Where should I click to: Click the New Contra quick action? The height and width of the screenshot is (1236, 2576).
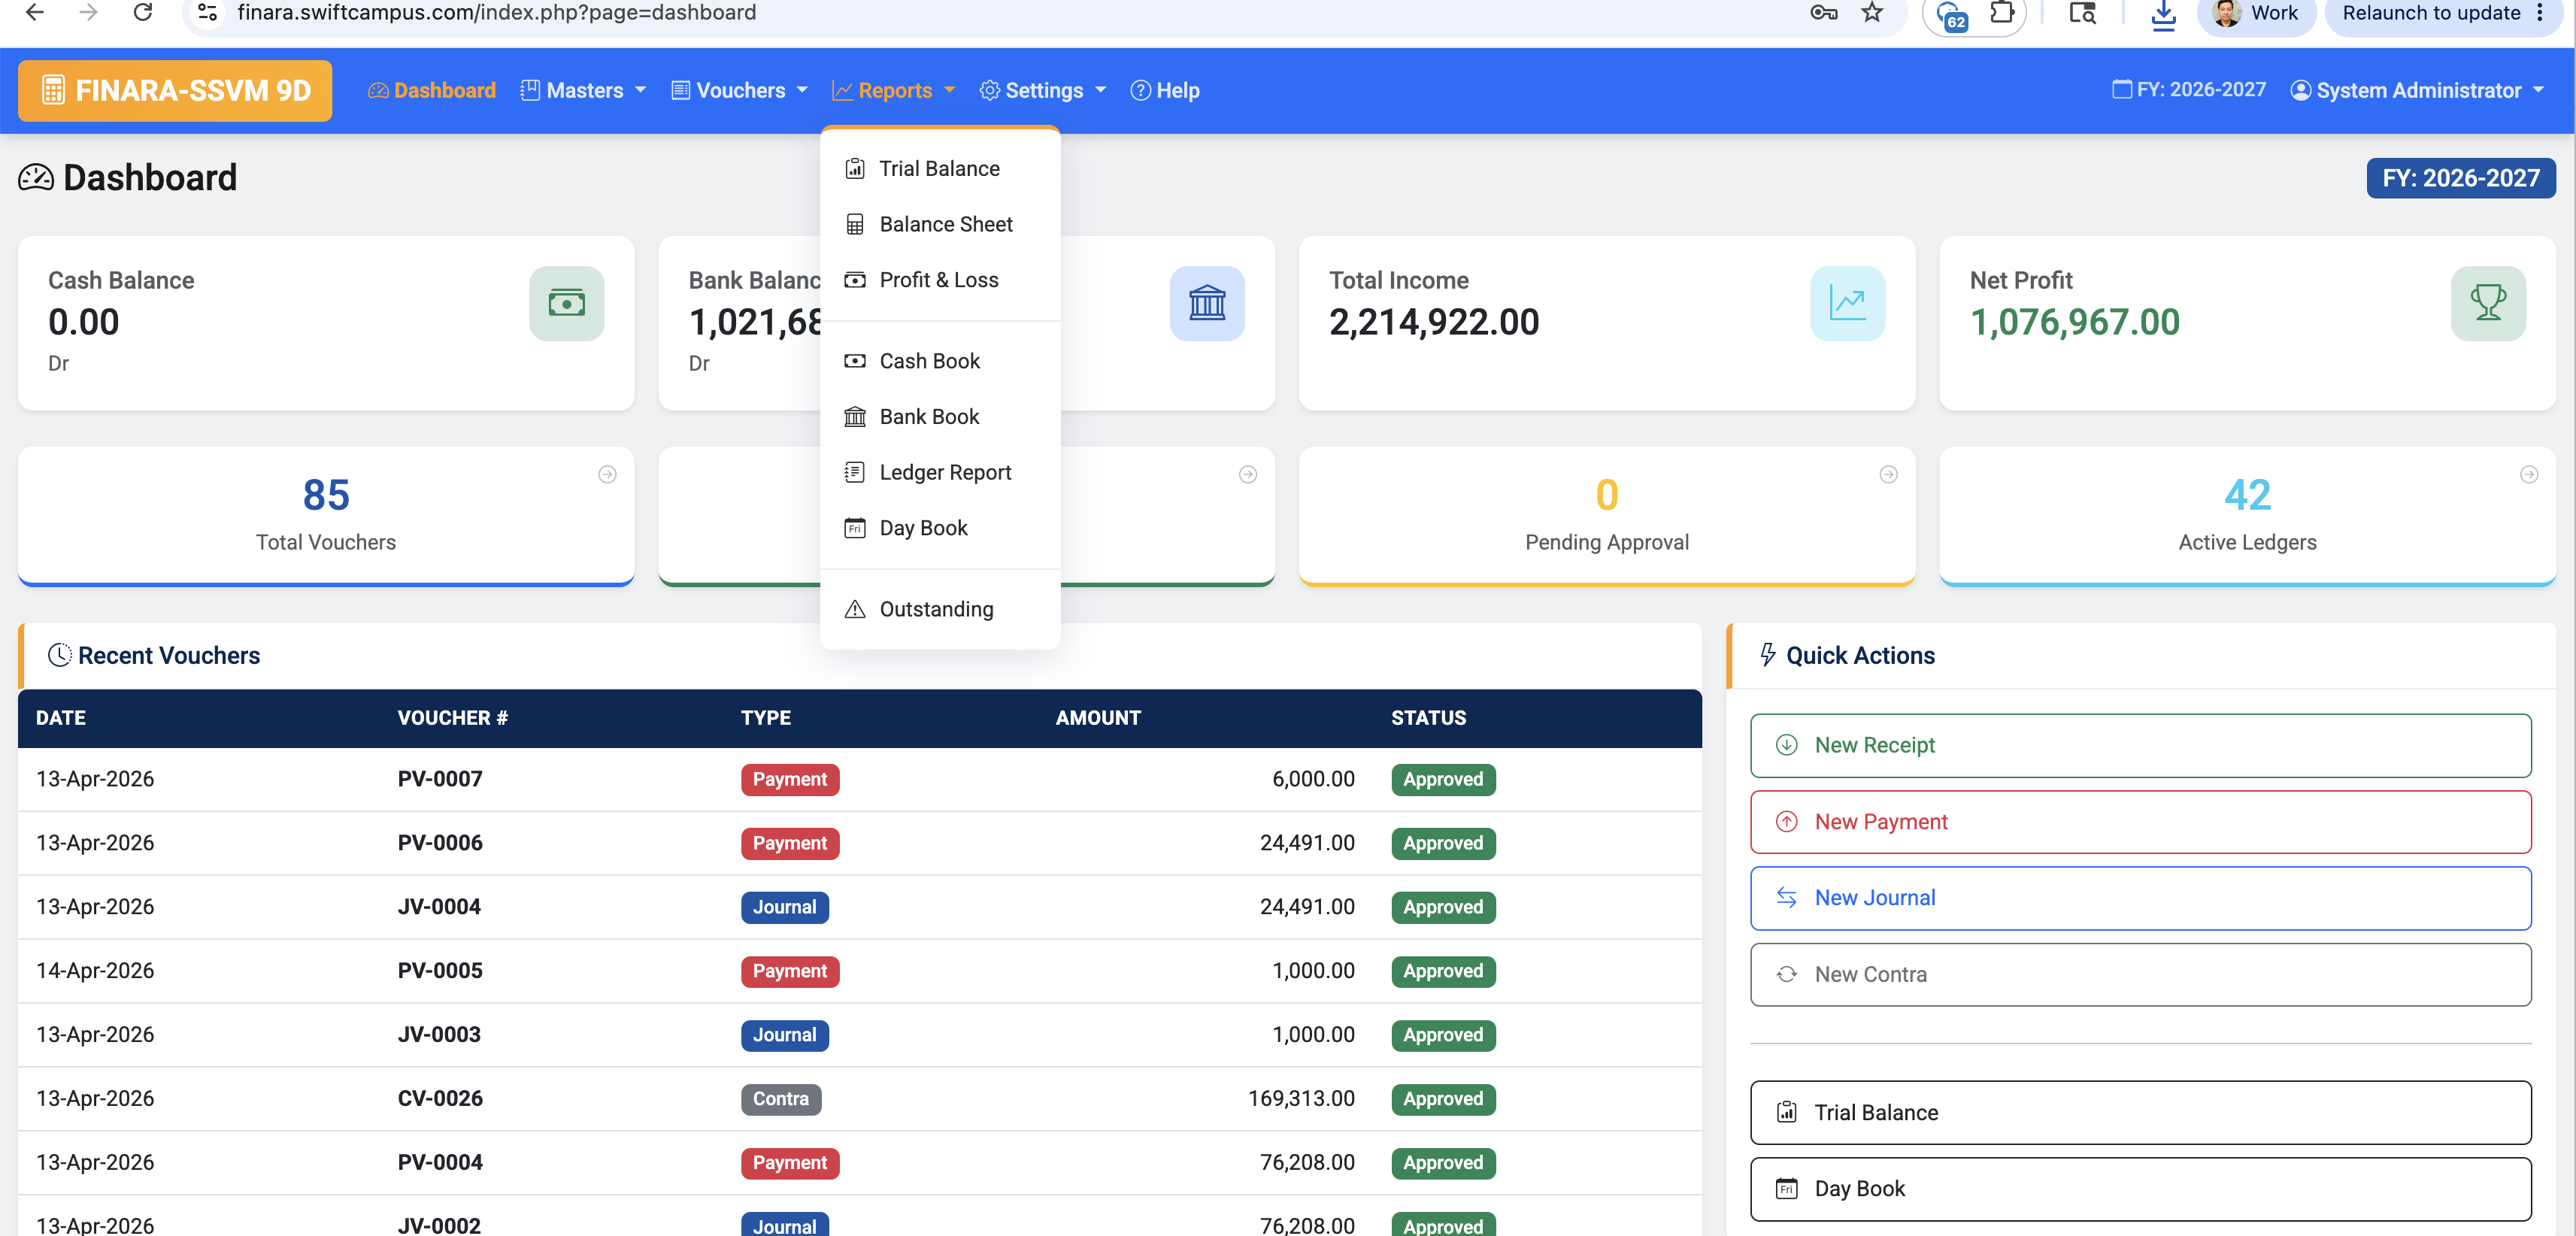coord(2140,974)
